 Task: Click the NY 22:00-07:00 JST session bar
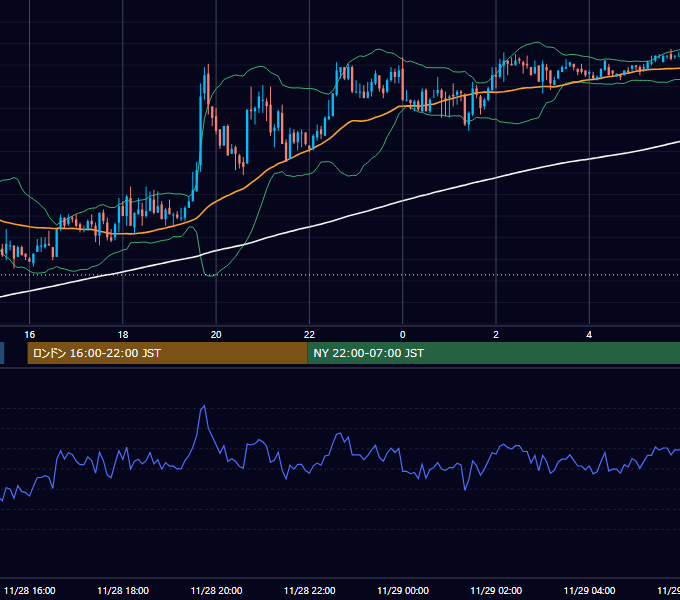[494, 353]
